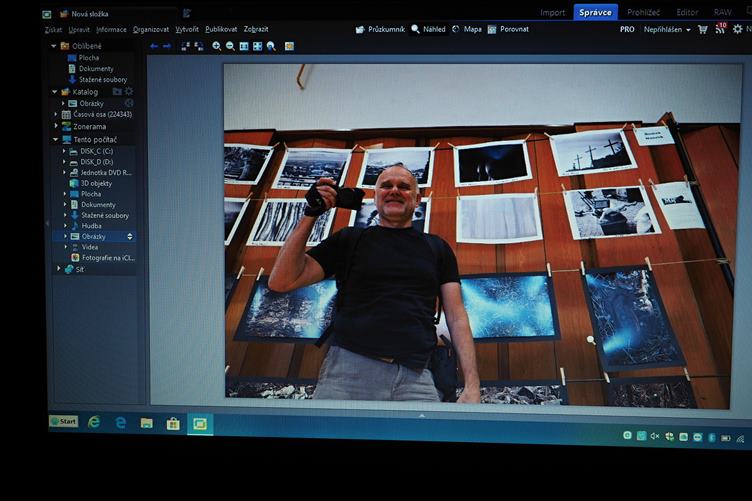Screen dimensions: 752x501
Task: Open settings via the gear icon
Action: point(737,29)
